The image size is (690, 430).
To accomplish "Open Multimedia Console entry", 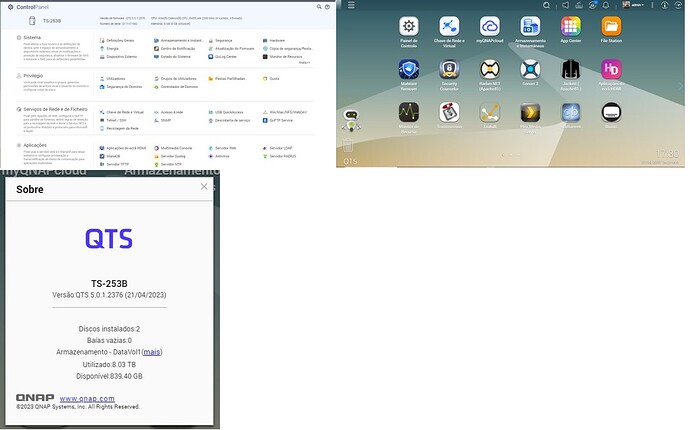I will point(173,148).
